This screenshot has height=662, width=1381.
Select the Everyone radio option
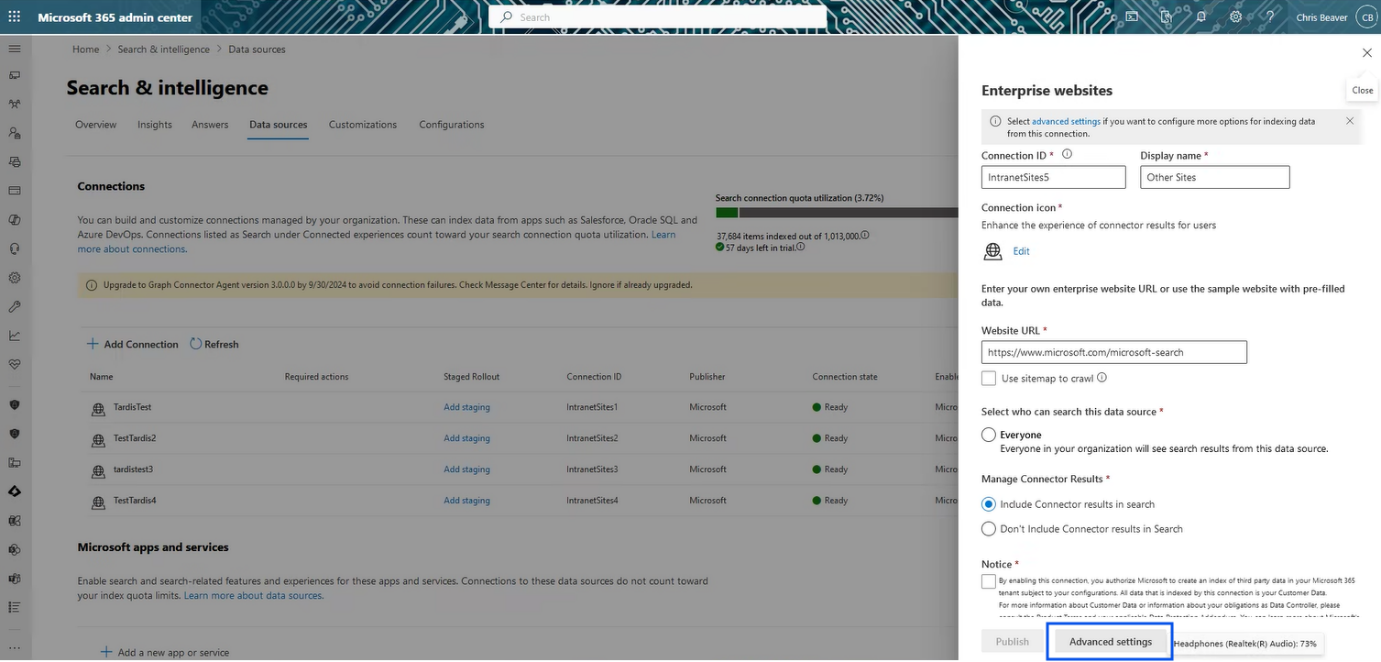[x=989, y=435]
